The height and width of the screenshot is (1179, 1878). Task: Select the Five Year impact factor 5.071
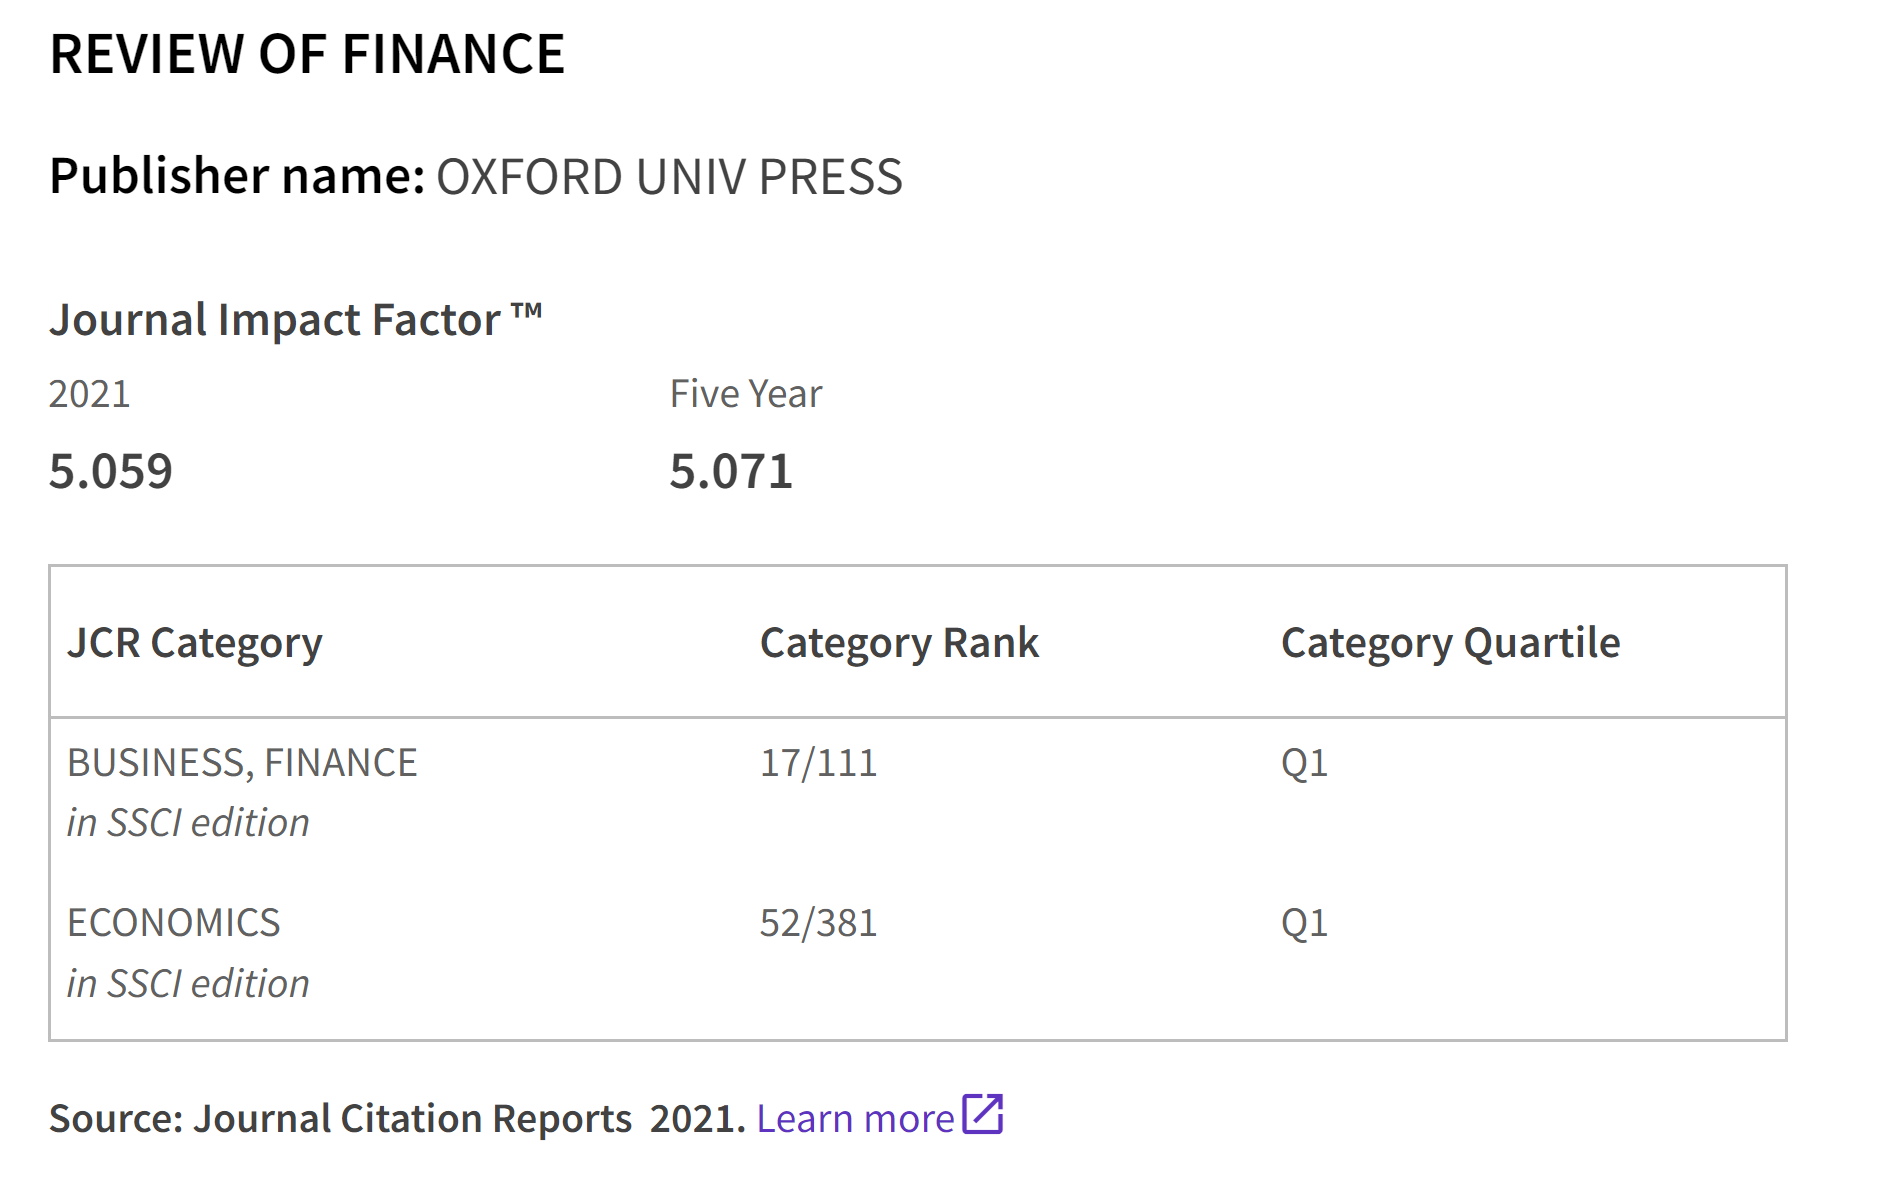(731, 471)
